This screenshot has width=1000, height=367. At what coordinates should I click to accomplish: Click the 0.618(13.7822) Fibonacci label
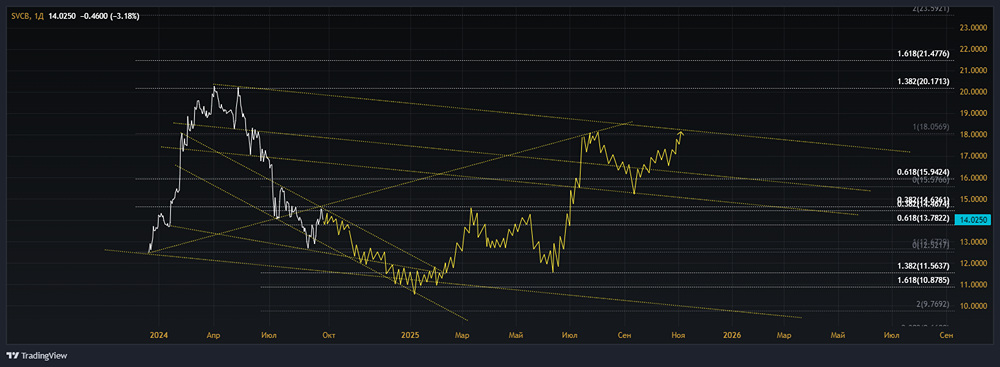pos(923,218)
